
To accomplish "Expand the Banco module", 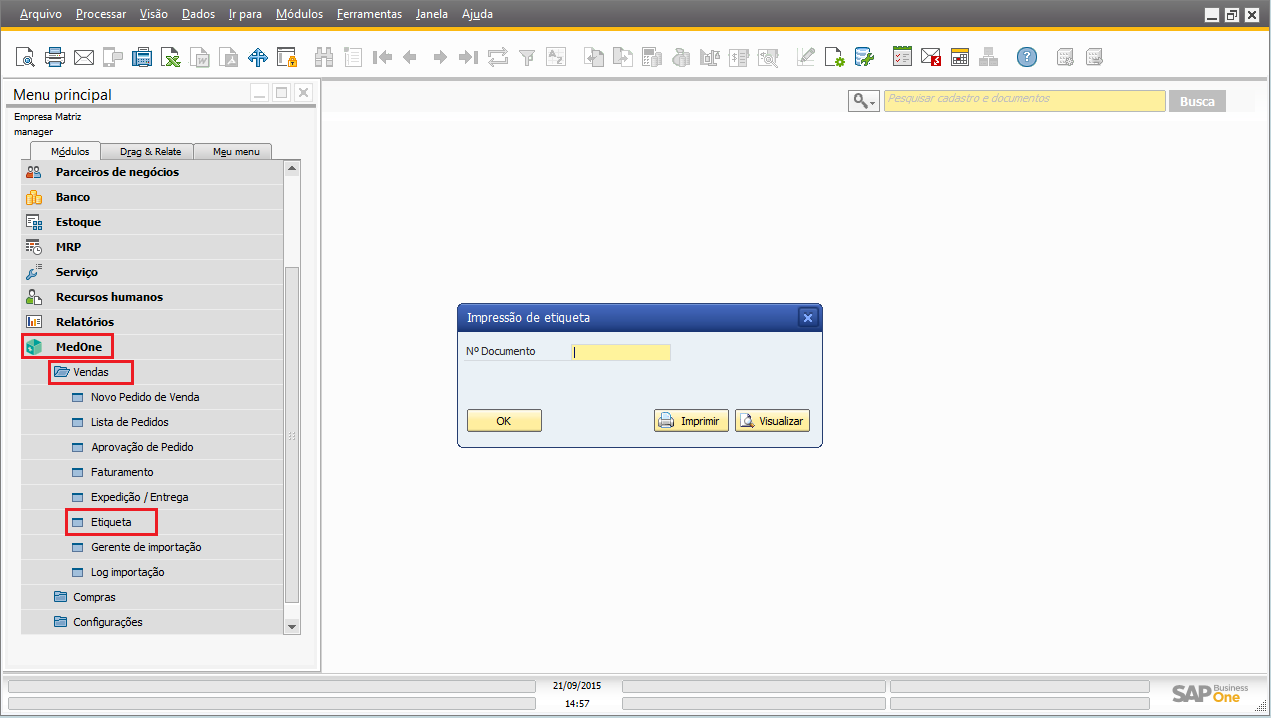I will [x=73, y=197].
